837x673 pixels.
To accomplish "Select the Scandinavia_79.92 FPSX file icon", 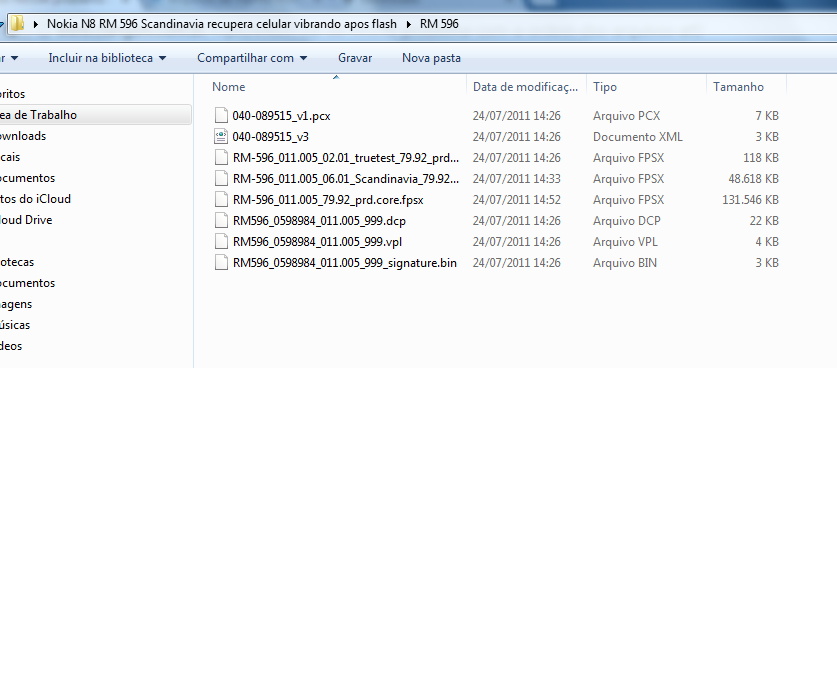I will point(221,178).
